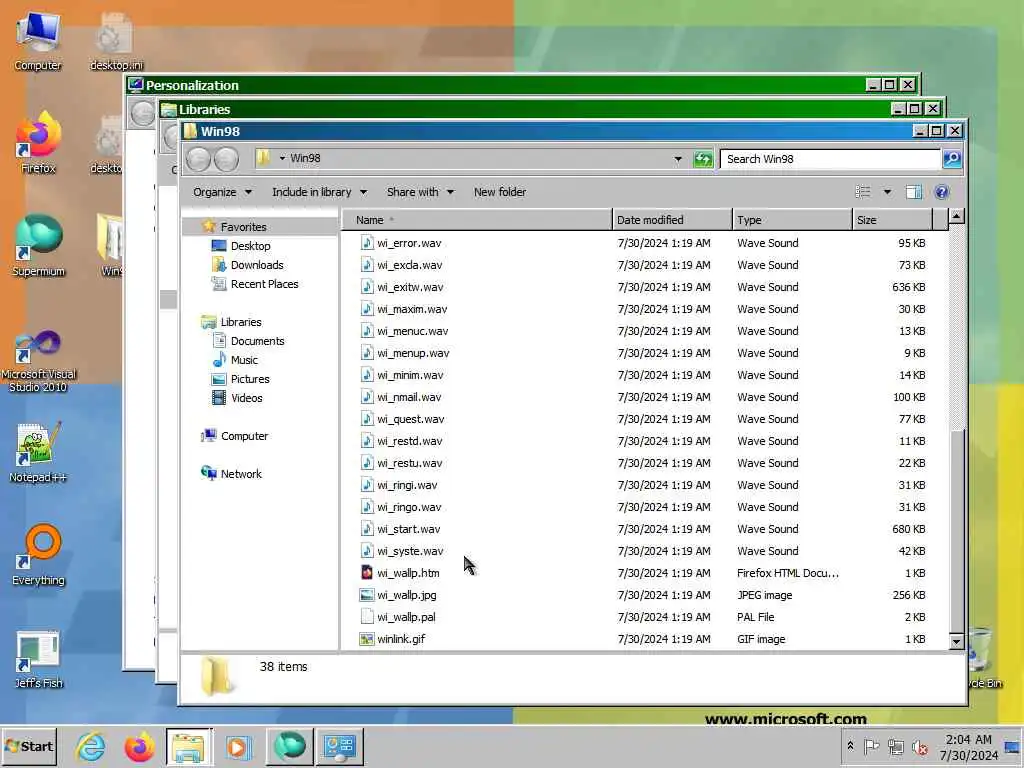1024x768 pixels.
Task: Select Libraries in navigation pane
Action: pyautogui.click(x=240, y=322)
